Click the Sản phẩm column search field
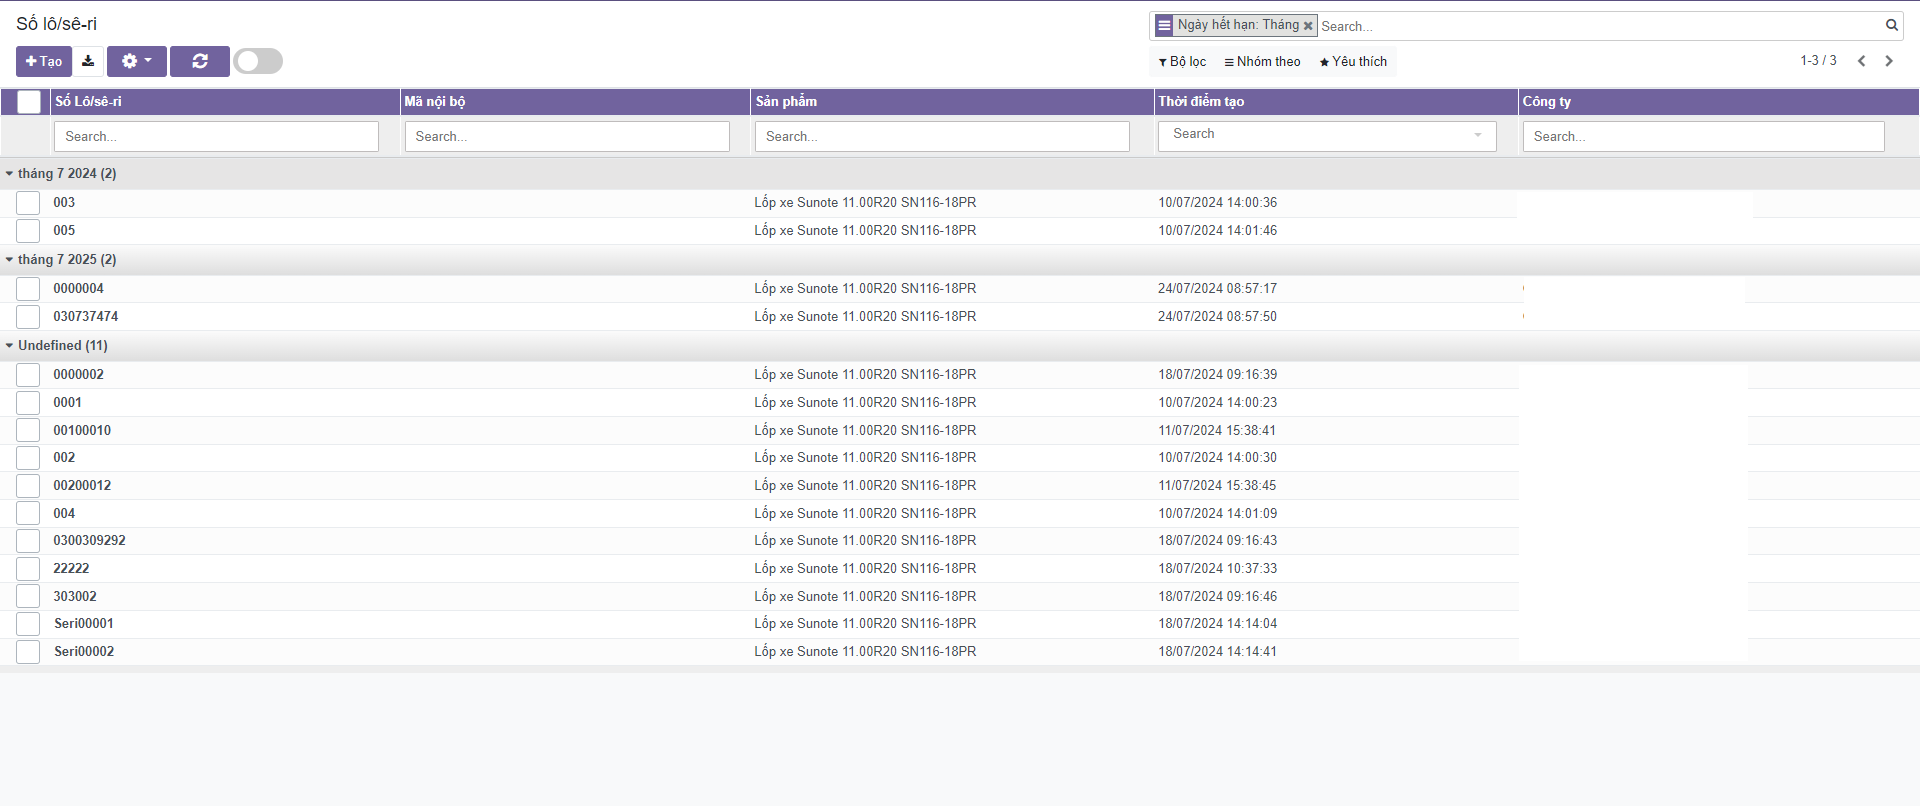The height and width of the screenshot is (806, 1920). coord(942,136)
